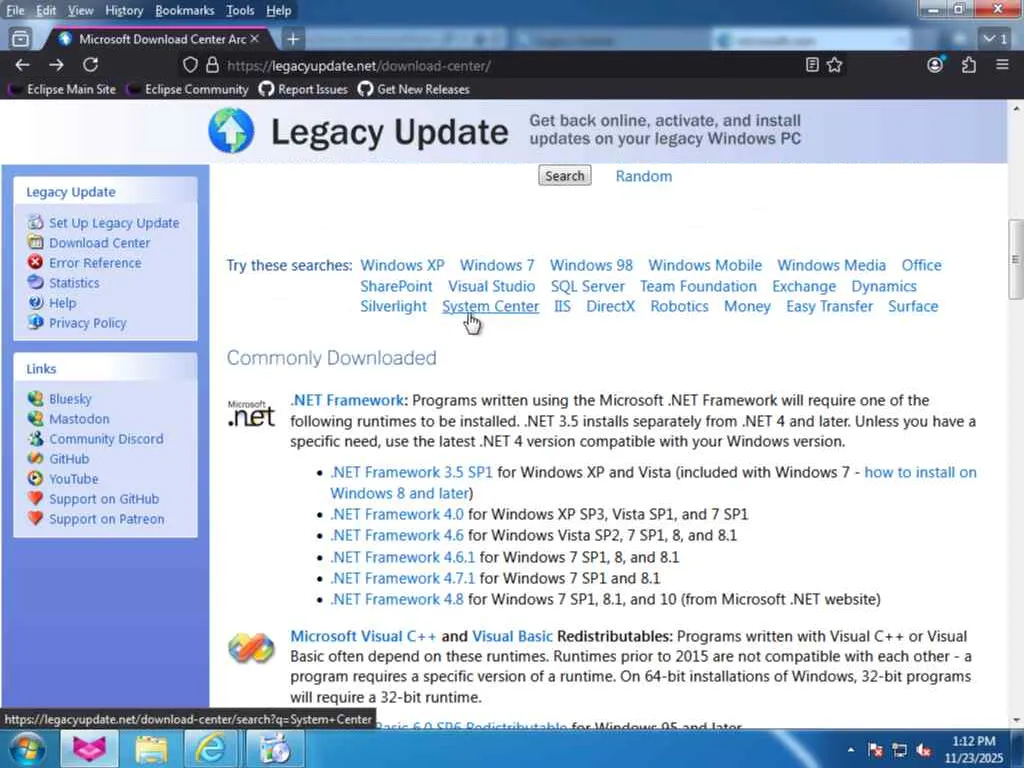Open the Microsoft Visual C++ link

pyautogui.click(x=363, y=636)
